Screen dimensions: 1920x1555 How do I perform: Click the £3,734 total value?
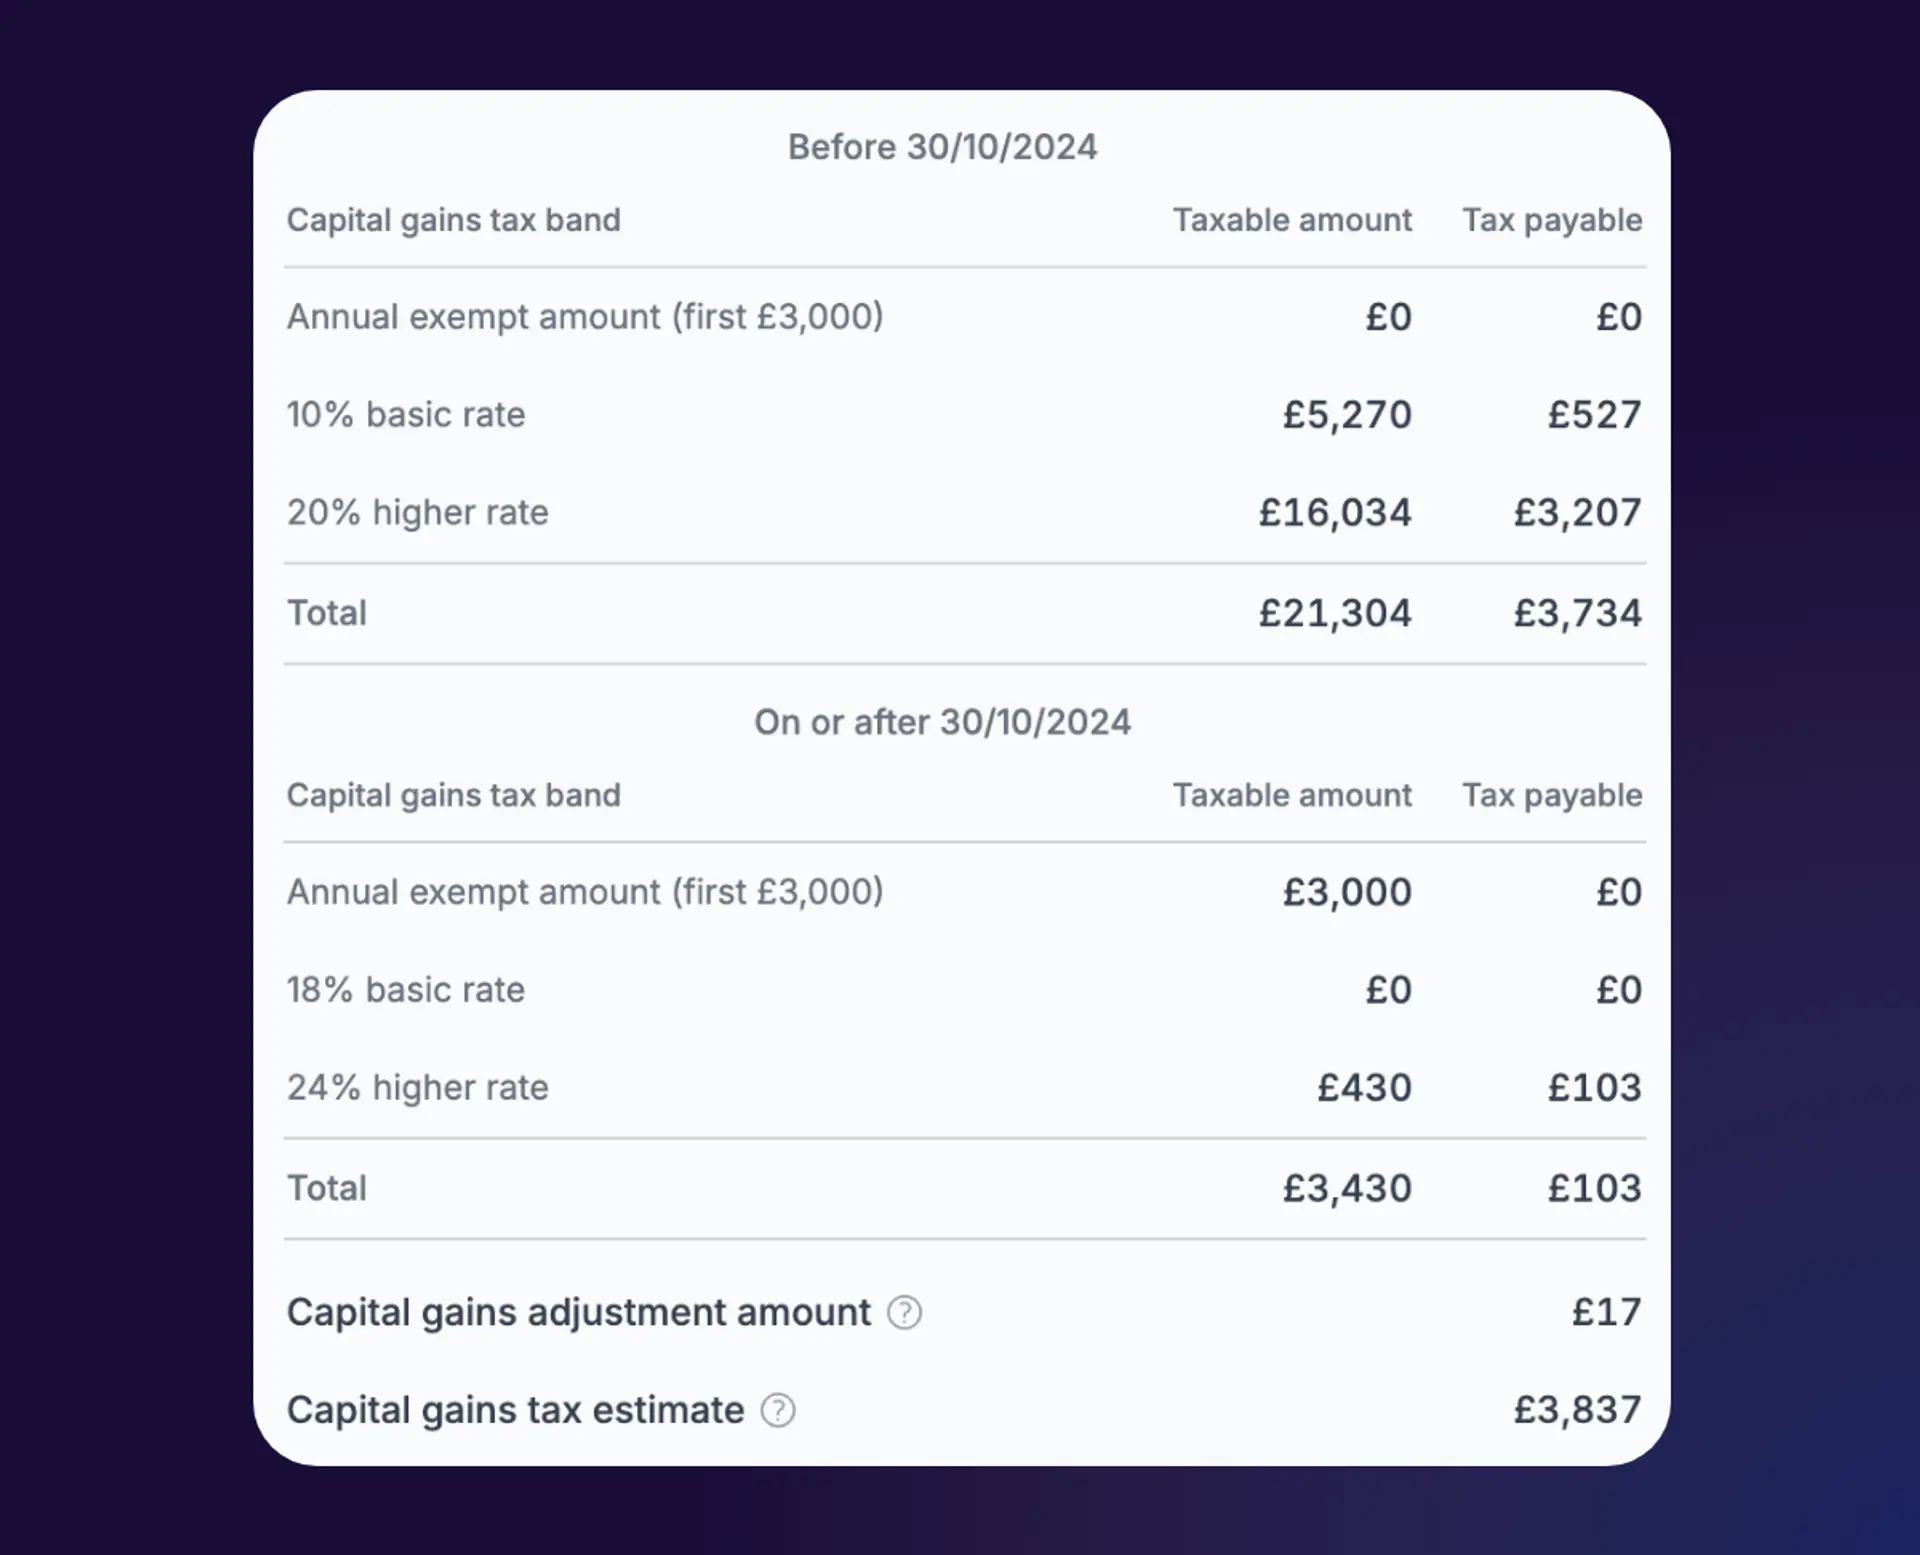[1578, 612]
